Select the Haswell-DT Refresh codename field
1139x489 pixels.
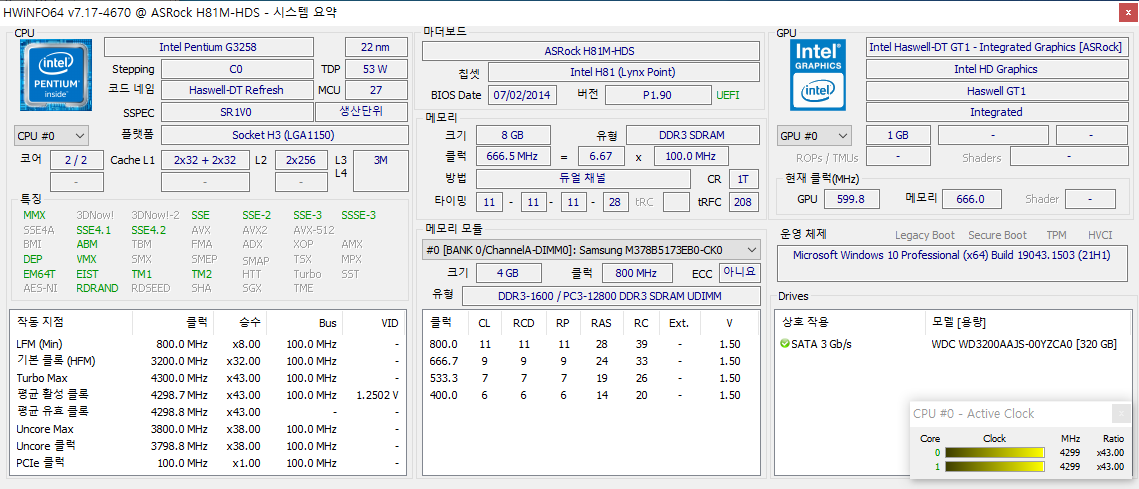(236, 91)
